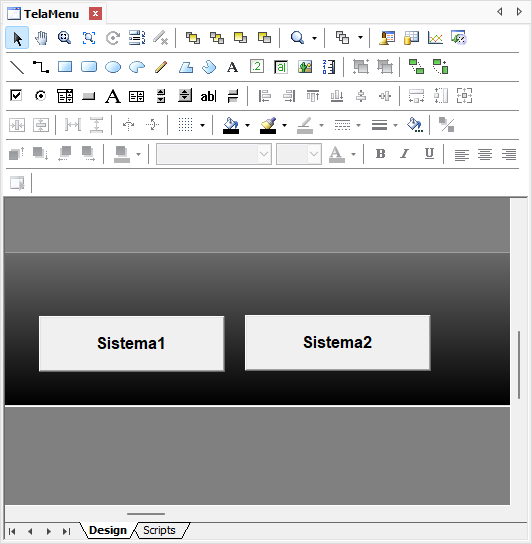Screen dimensions: 532x544
Task: Switch to the Design tab
Action: [108, 530]
